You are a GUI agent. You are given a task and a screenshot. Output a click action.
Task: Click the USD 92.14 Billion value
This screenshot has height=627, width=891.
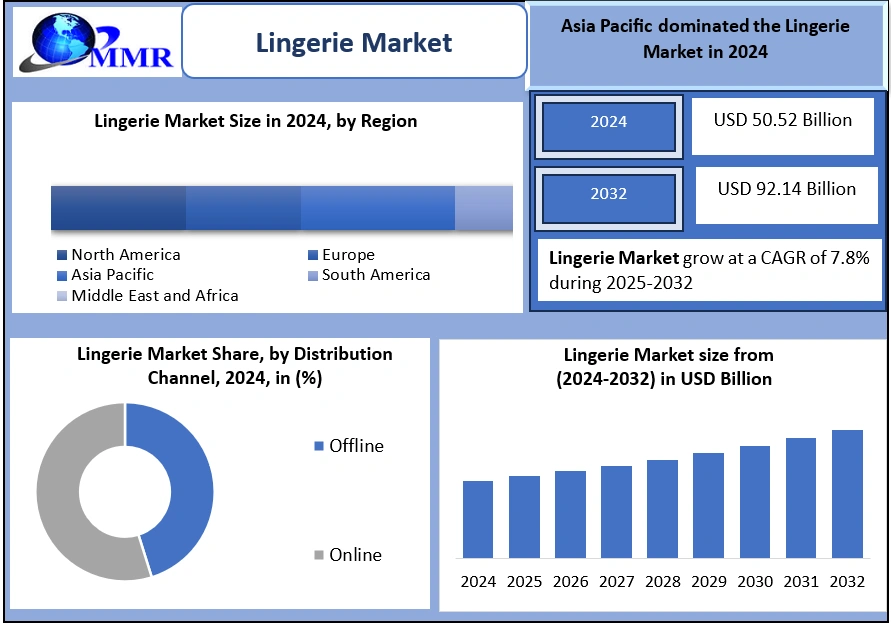tap(786, 190)
